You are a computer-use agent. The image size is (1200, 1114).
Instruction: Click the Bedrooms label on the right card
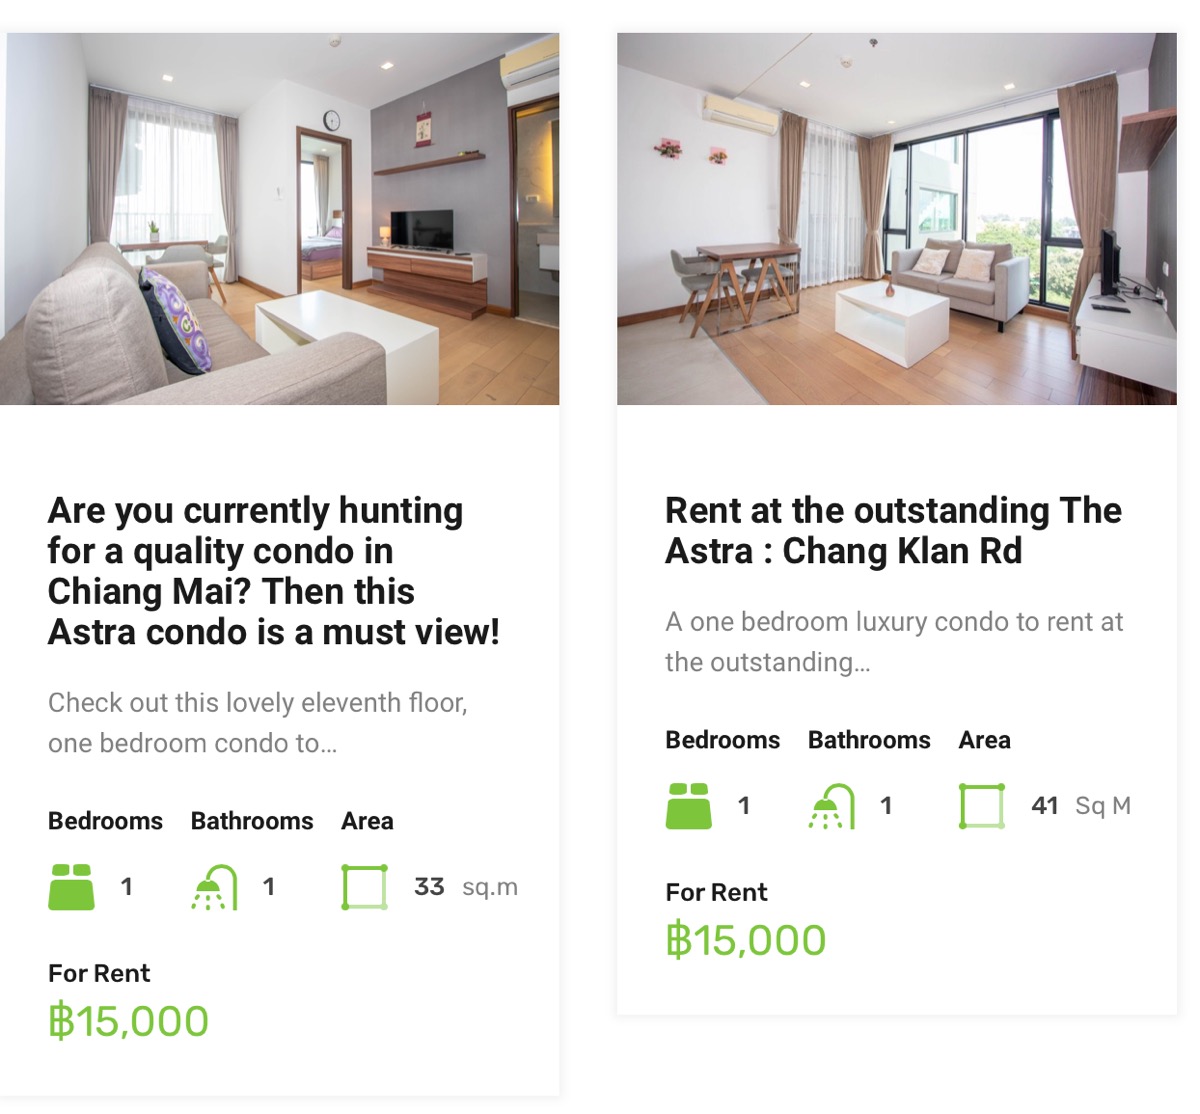(x=723, y=740)
